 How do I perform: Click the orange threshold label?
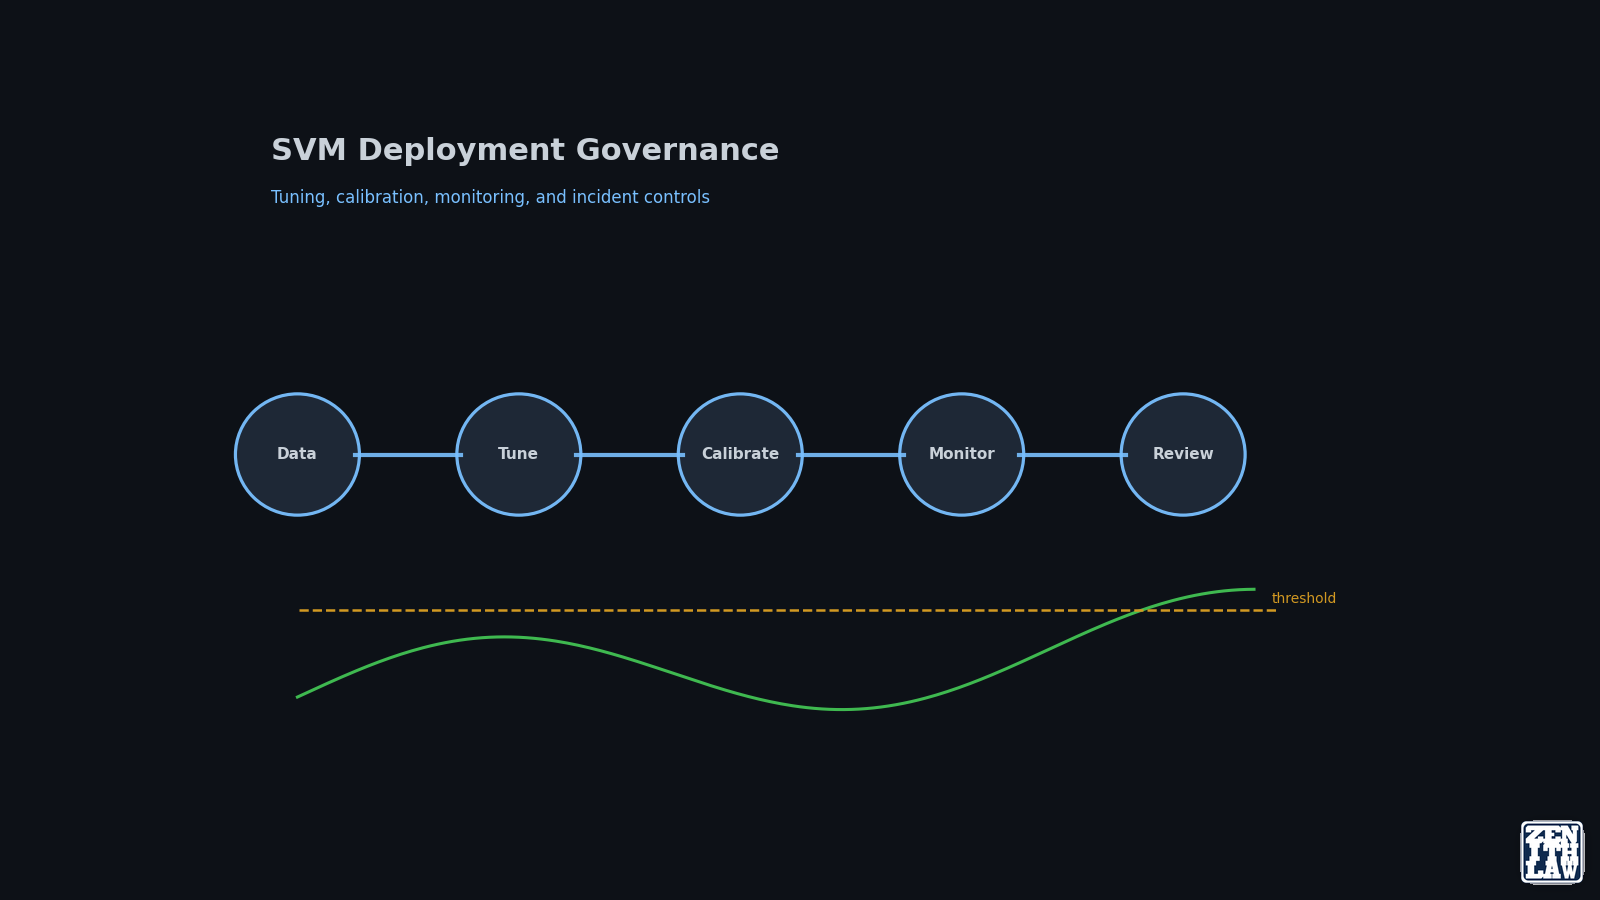pyautogui.click(x=1304, y=598)
